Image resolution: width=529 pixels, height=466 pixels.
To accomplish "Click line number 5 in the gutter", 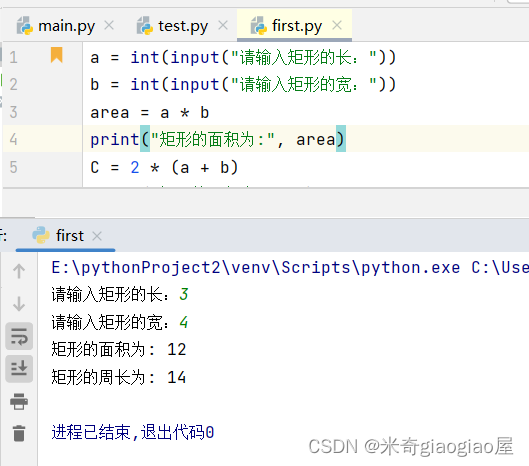I will click(13, 167).
